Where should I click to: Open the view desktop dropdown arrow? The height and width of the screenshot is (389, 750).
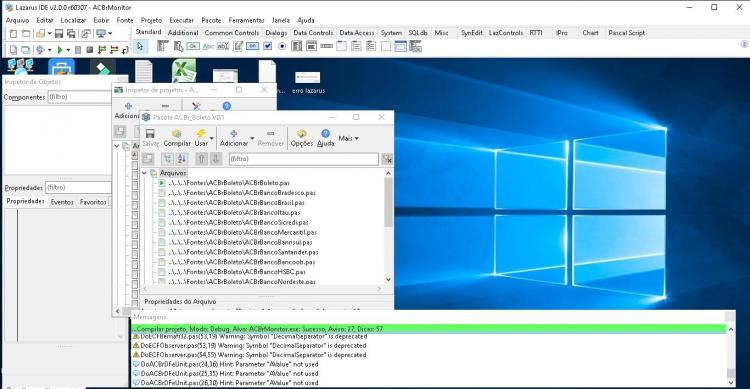[110, 33]
